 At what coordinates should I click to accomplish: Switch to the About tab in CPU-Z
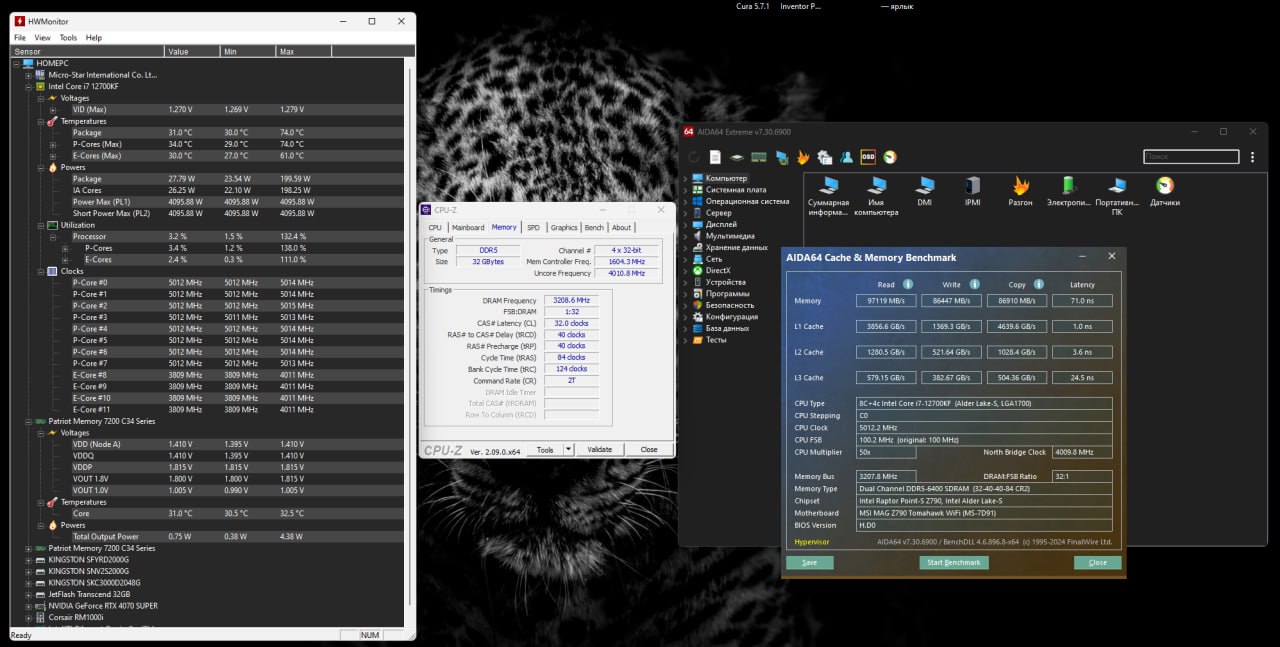[x=622, y=228]
